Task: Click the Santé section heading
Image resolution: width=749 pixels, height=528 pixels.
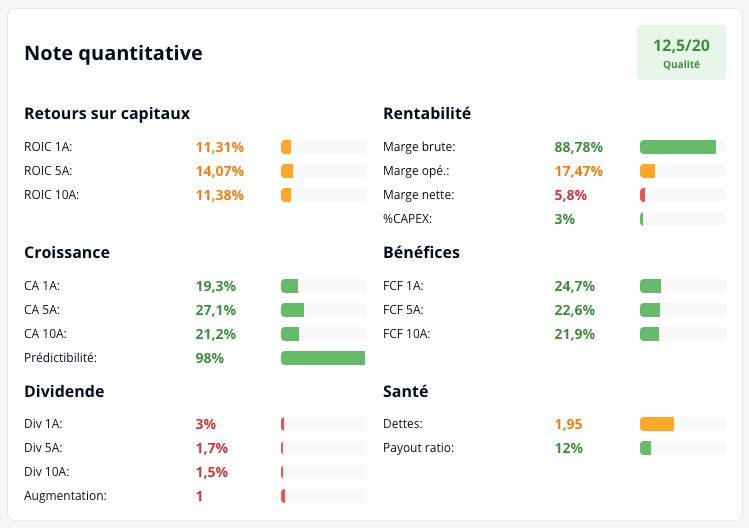Action: (406, 391)
